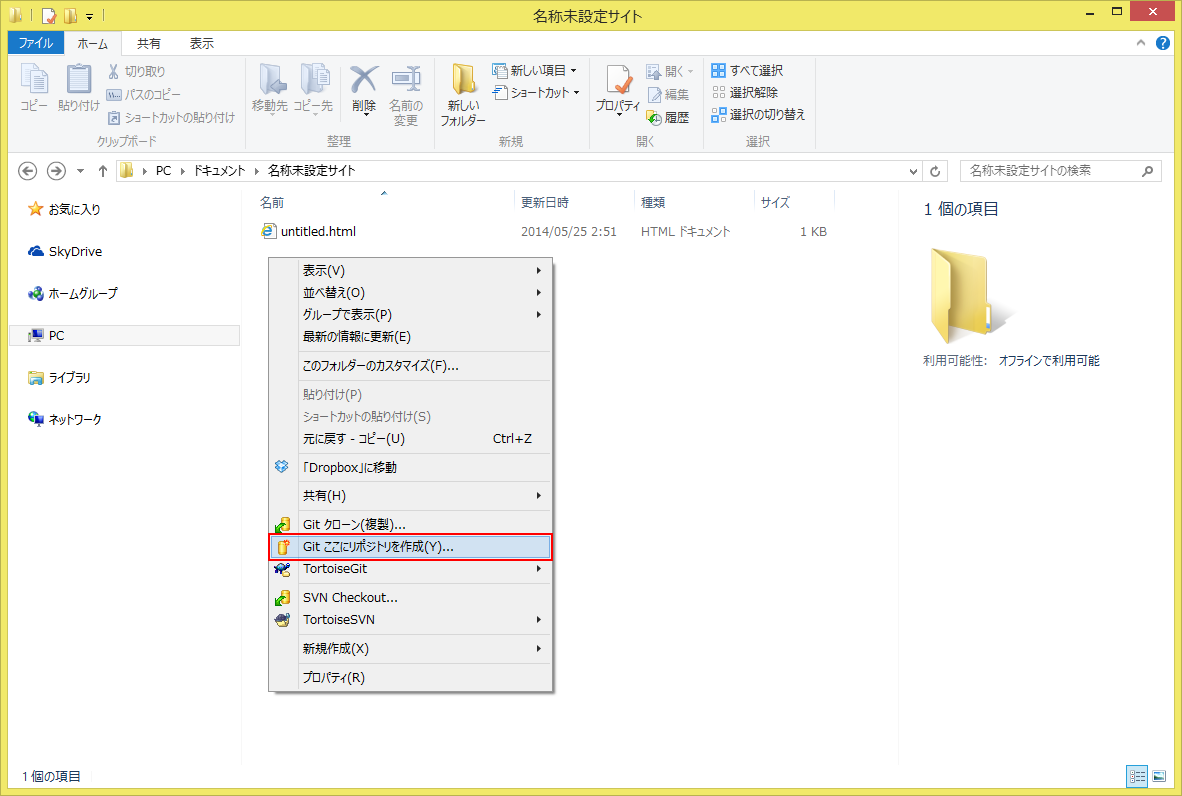Open the address bar history dropdown

[x=913, y=171]
